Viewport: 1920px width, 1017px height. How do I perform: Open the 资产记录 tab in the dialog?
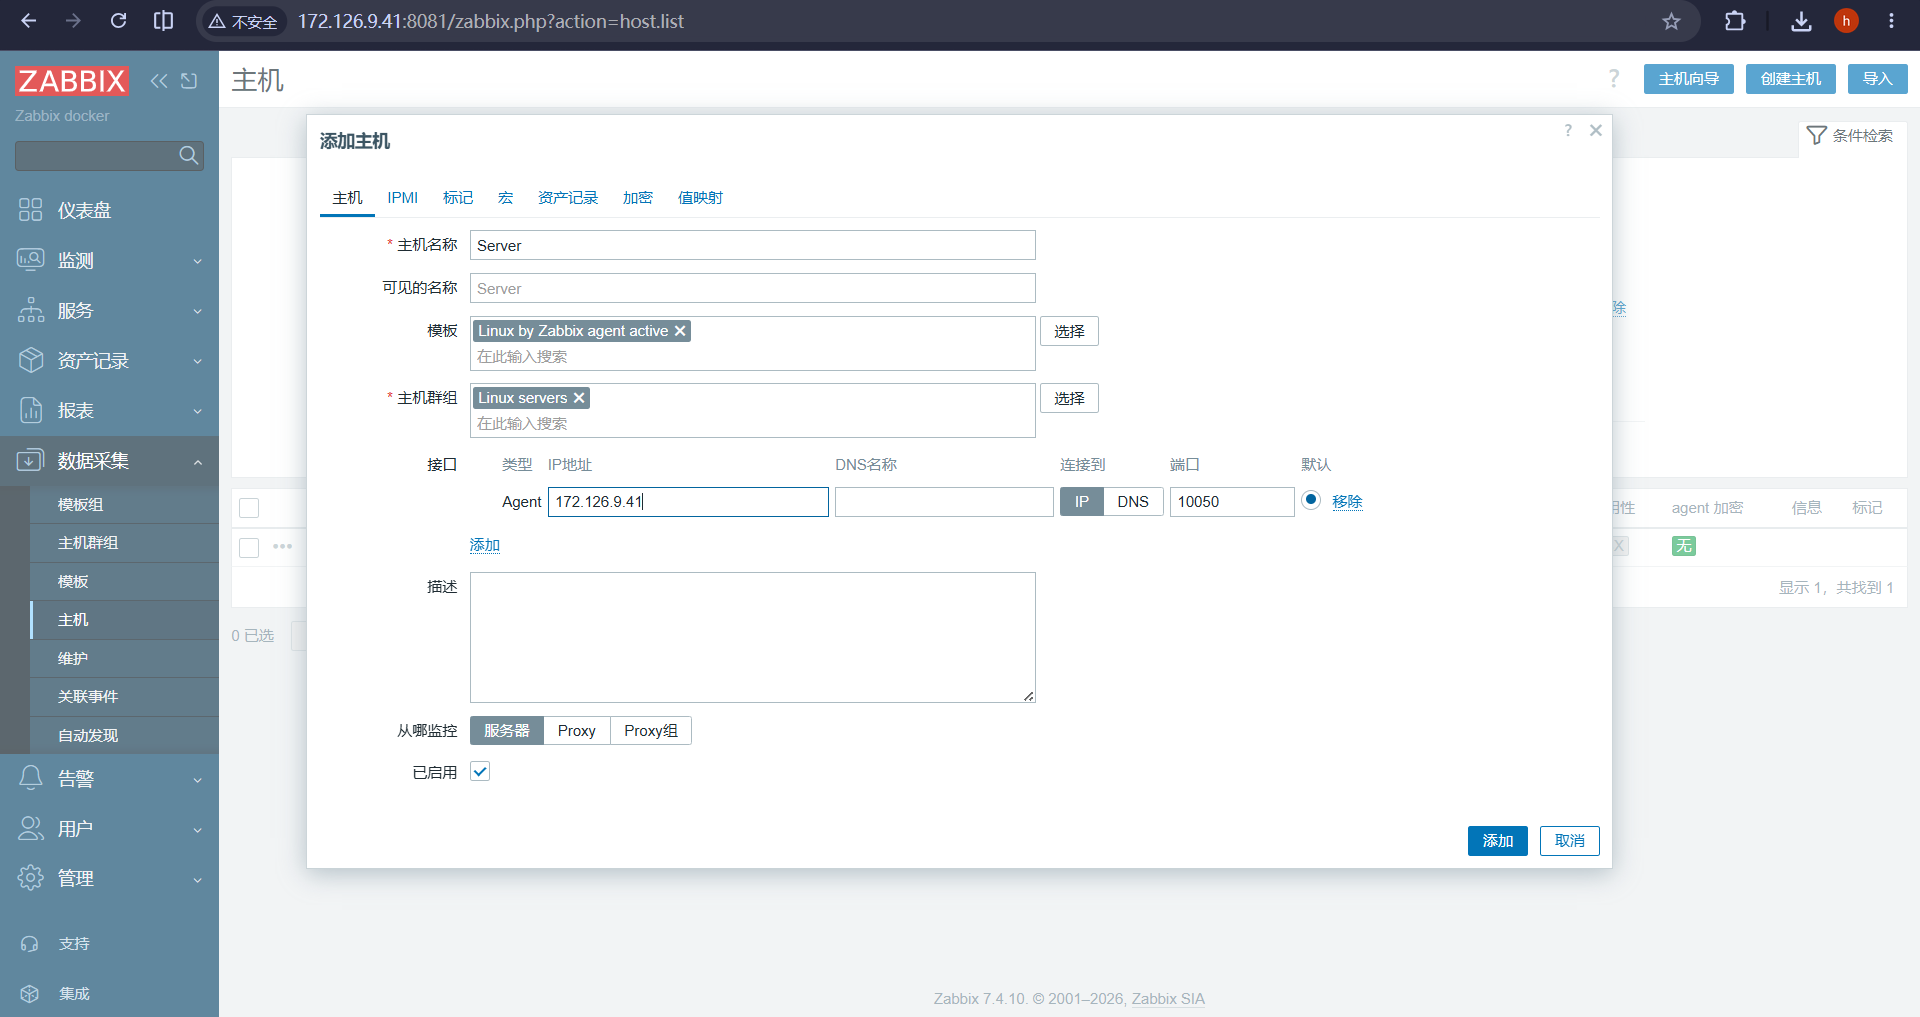(x=568, y=198)
